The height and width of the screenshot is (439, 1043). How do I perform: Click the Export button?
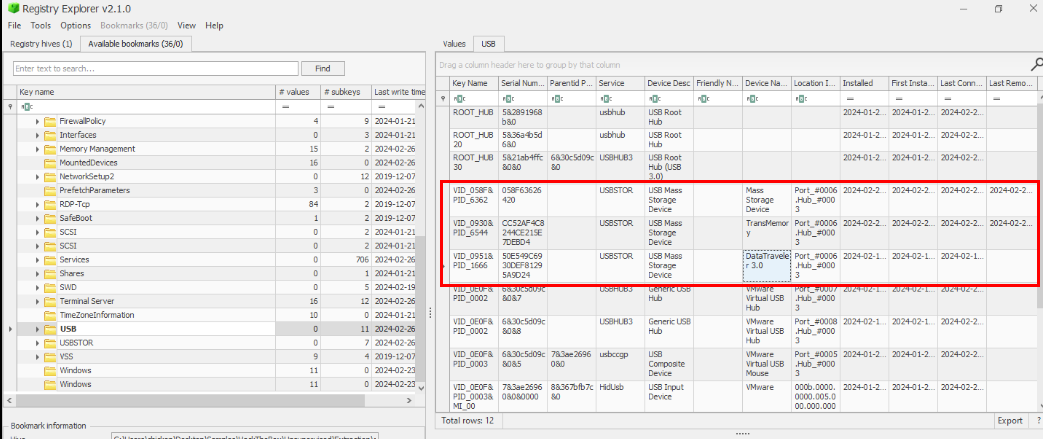1009,421
